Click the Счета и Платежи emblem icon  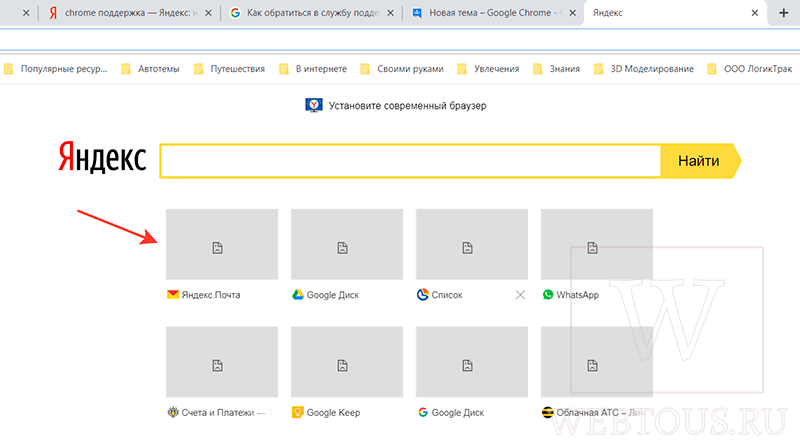[x=173, y=412]
